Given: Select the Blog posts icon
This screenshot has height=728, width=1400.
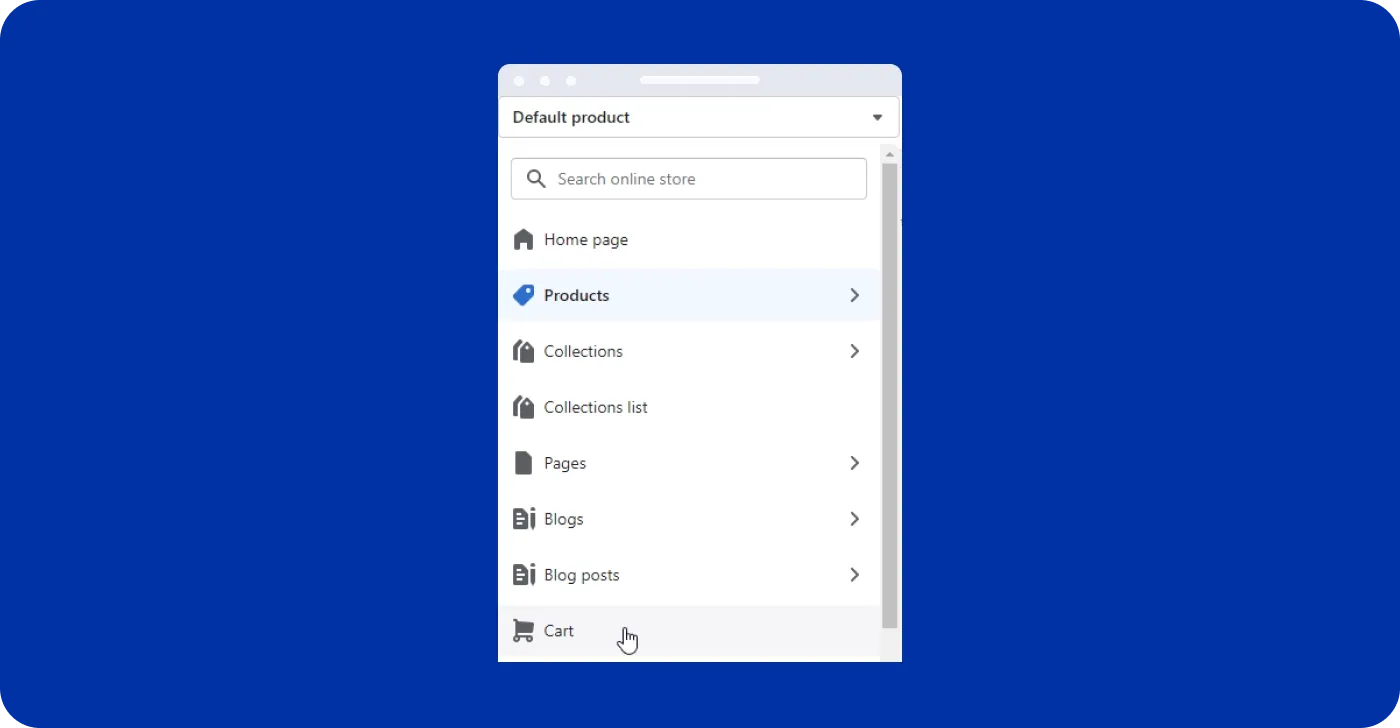Looking at the screenshot, I should [523, 575].
